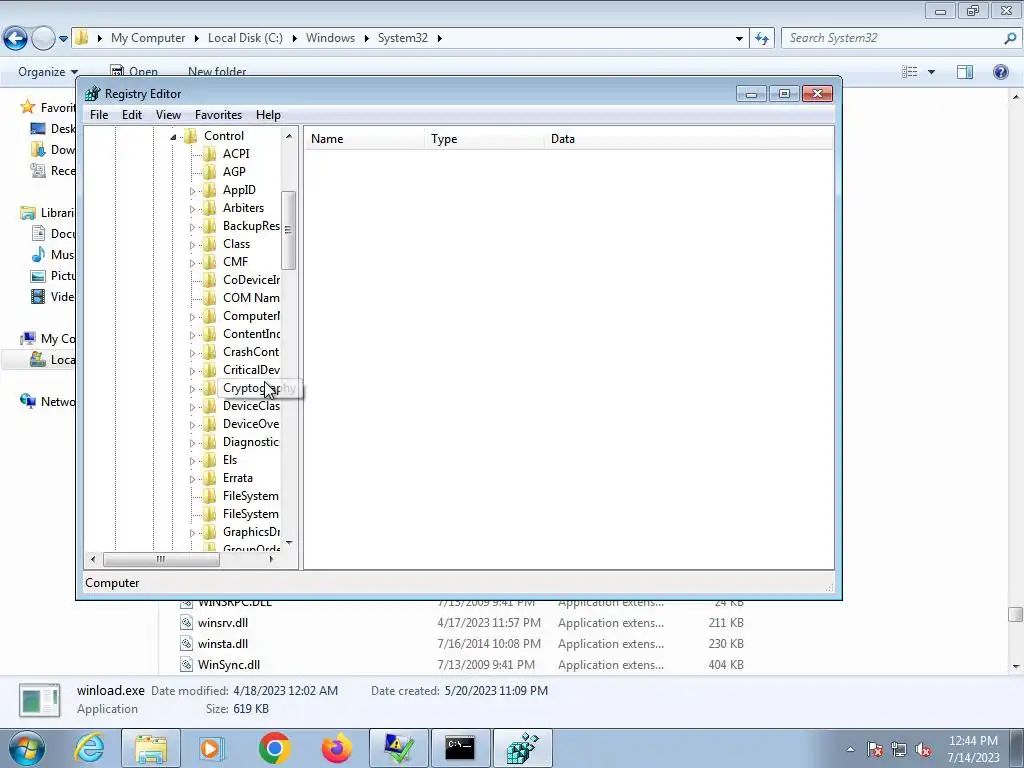Expand the Els registry key
The height and width of the screenshot is (768, 1024).
tap(192, 461)
